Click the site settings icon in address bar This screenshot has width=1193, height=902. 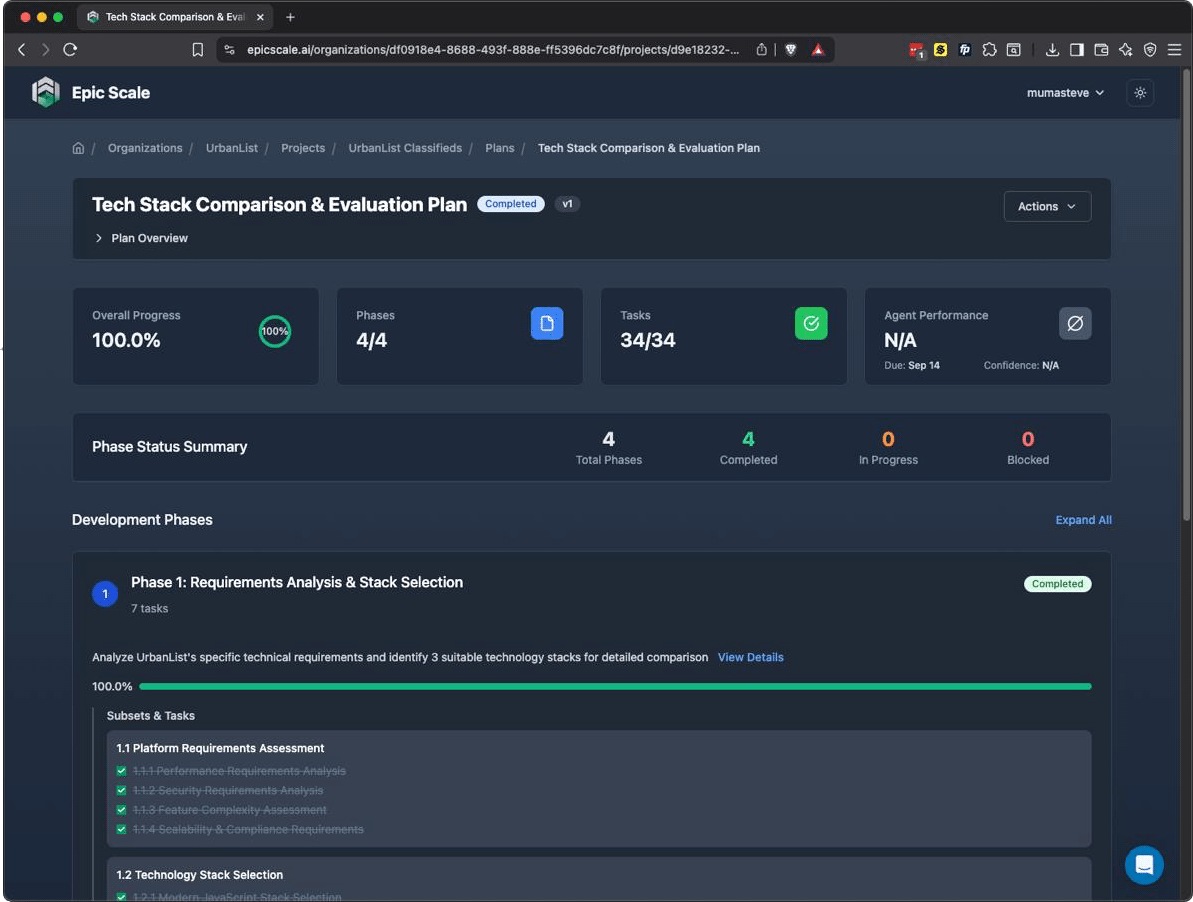pyautogui.click(x=229, y=49)
